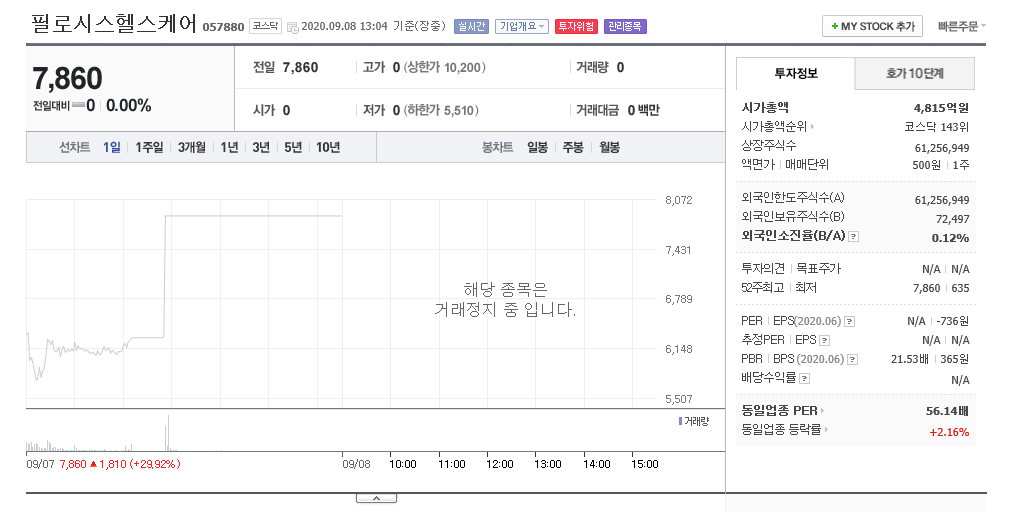Expand the 빠른주문 dropdown
The image size is (1014, 512).
[x=962, y=27]
